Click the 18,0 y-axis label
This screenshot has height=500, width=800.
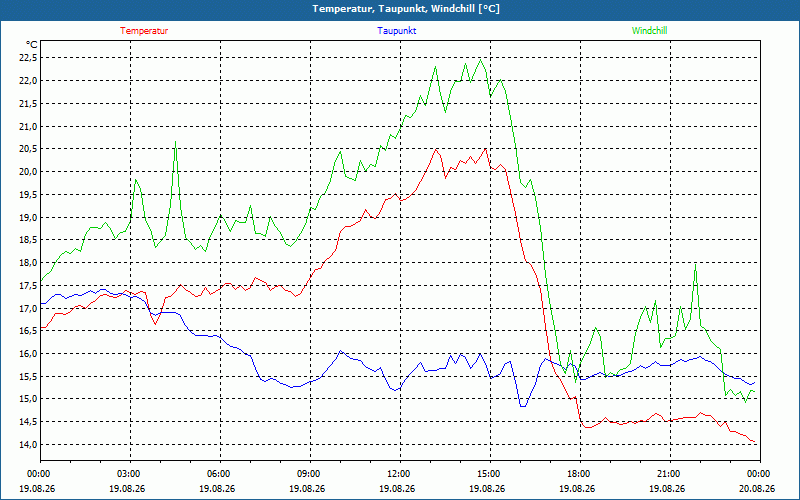(28, 263)
